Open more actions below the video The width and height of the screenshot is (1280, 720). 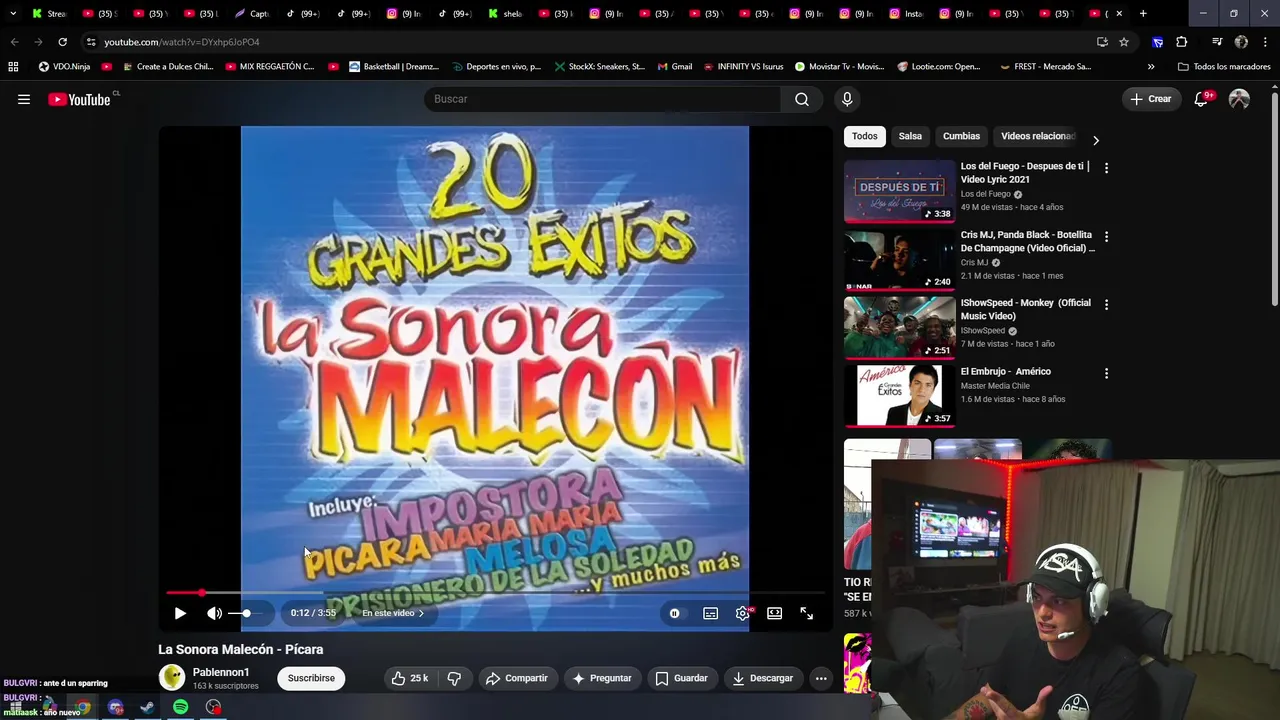[x=821, y=678]
